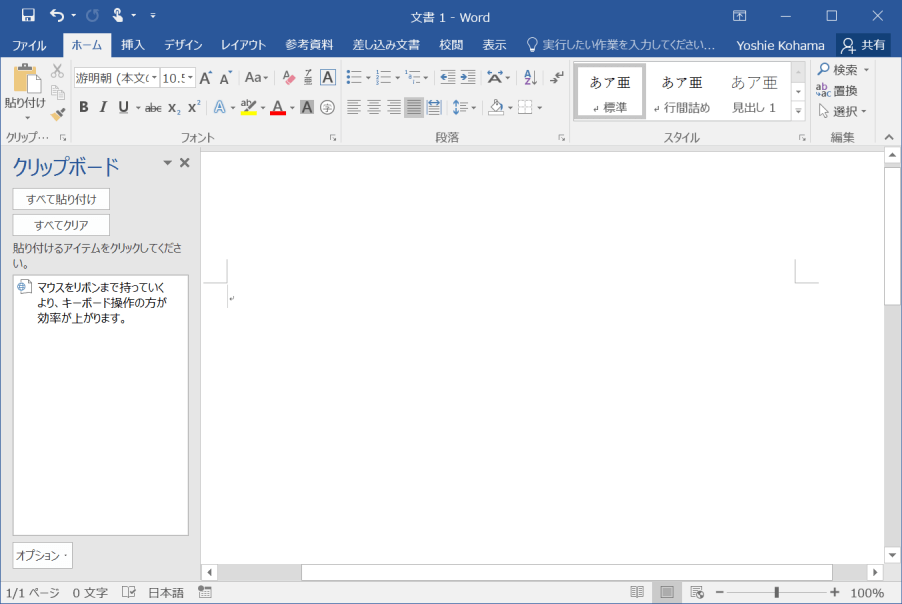This screenshot has width=902, height=604.
Task: Click the 共有 share button
Action: click(x=863, y=45)
